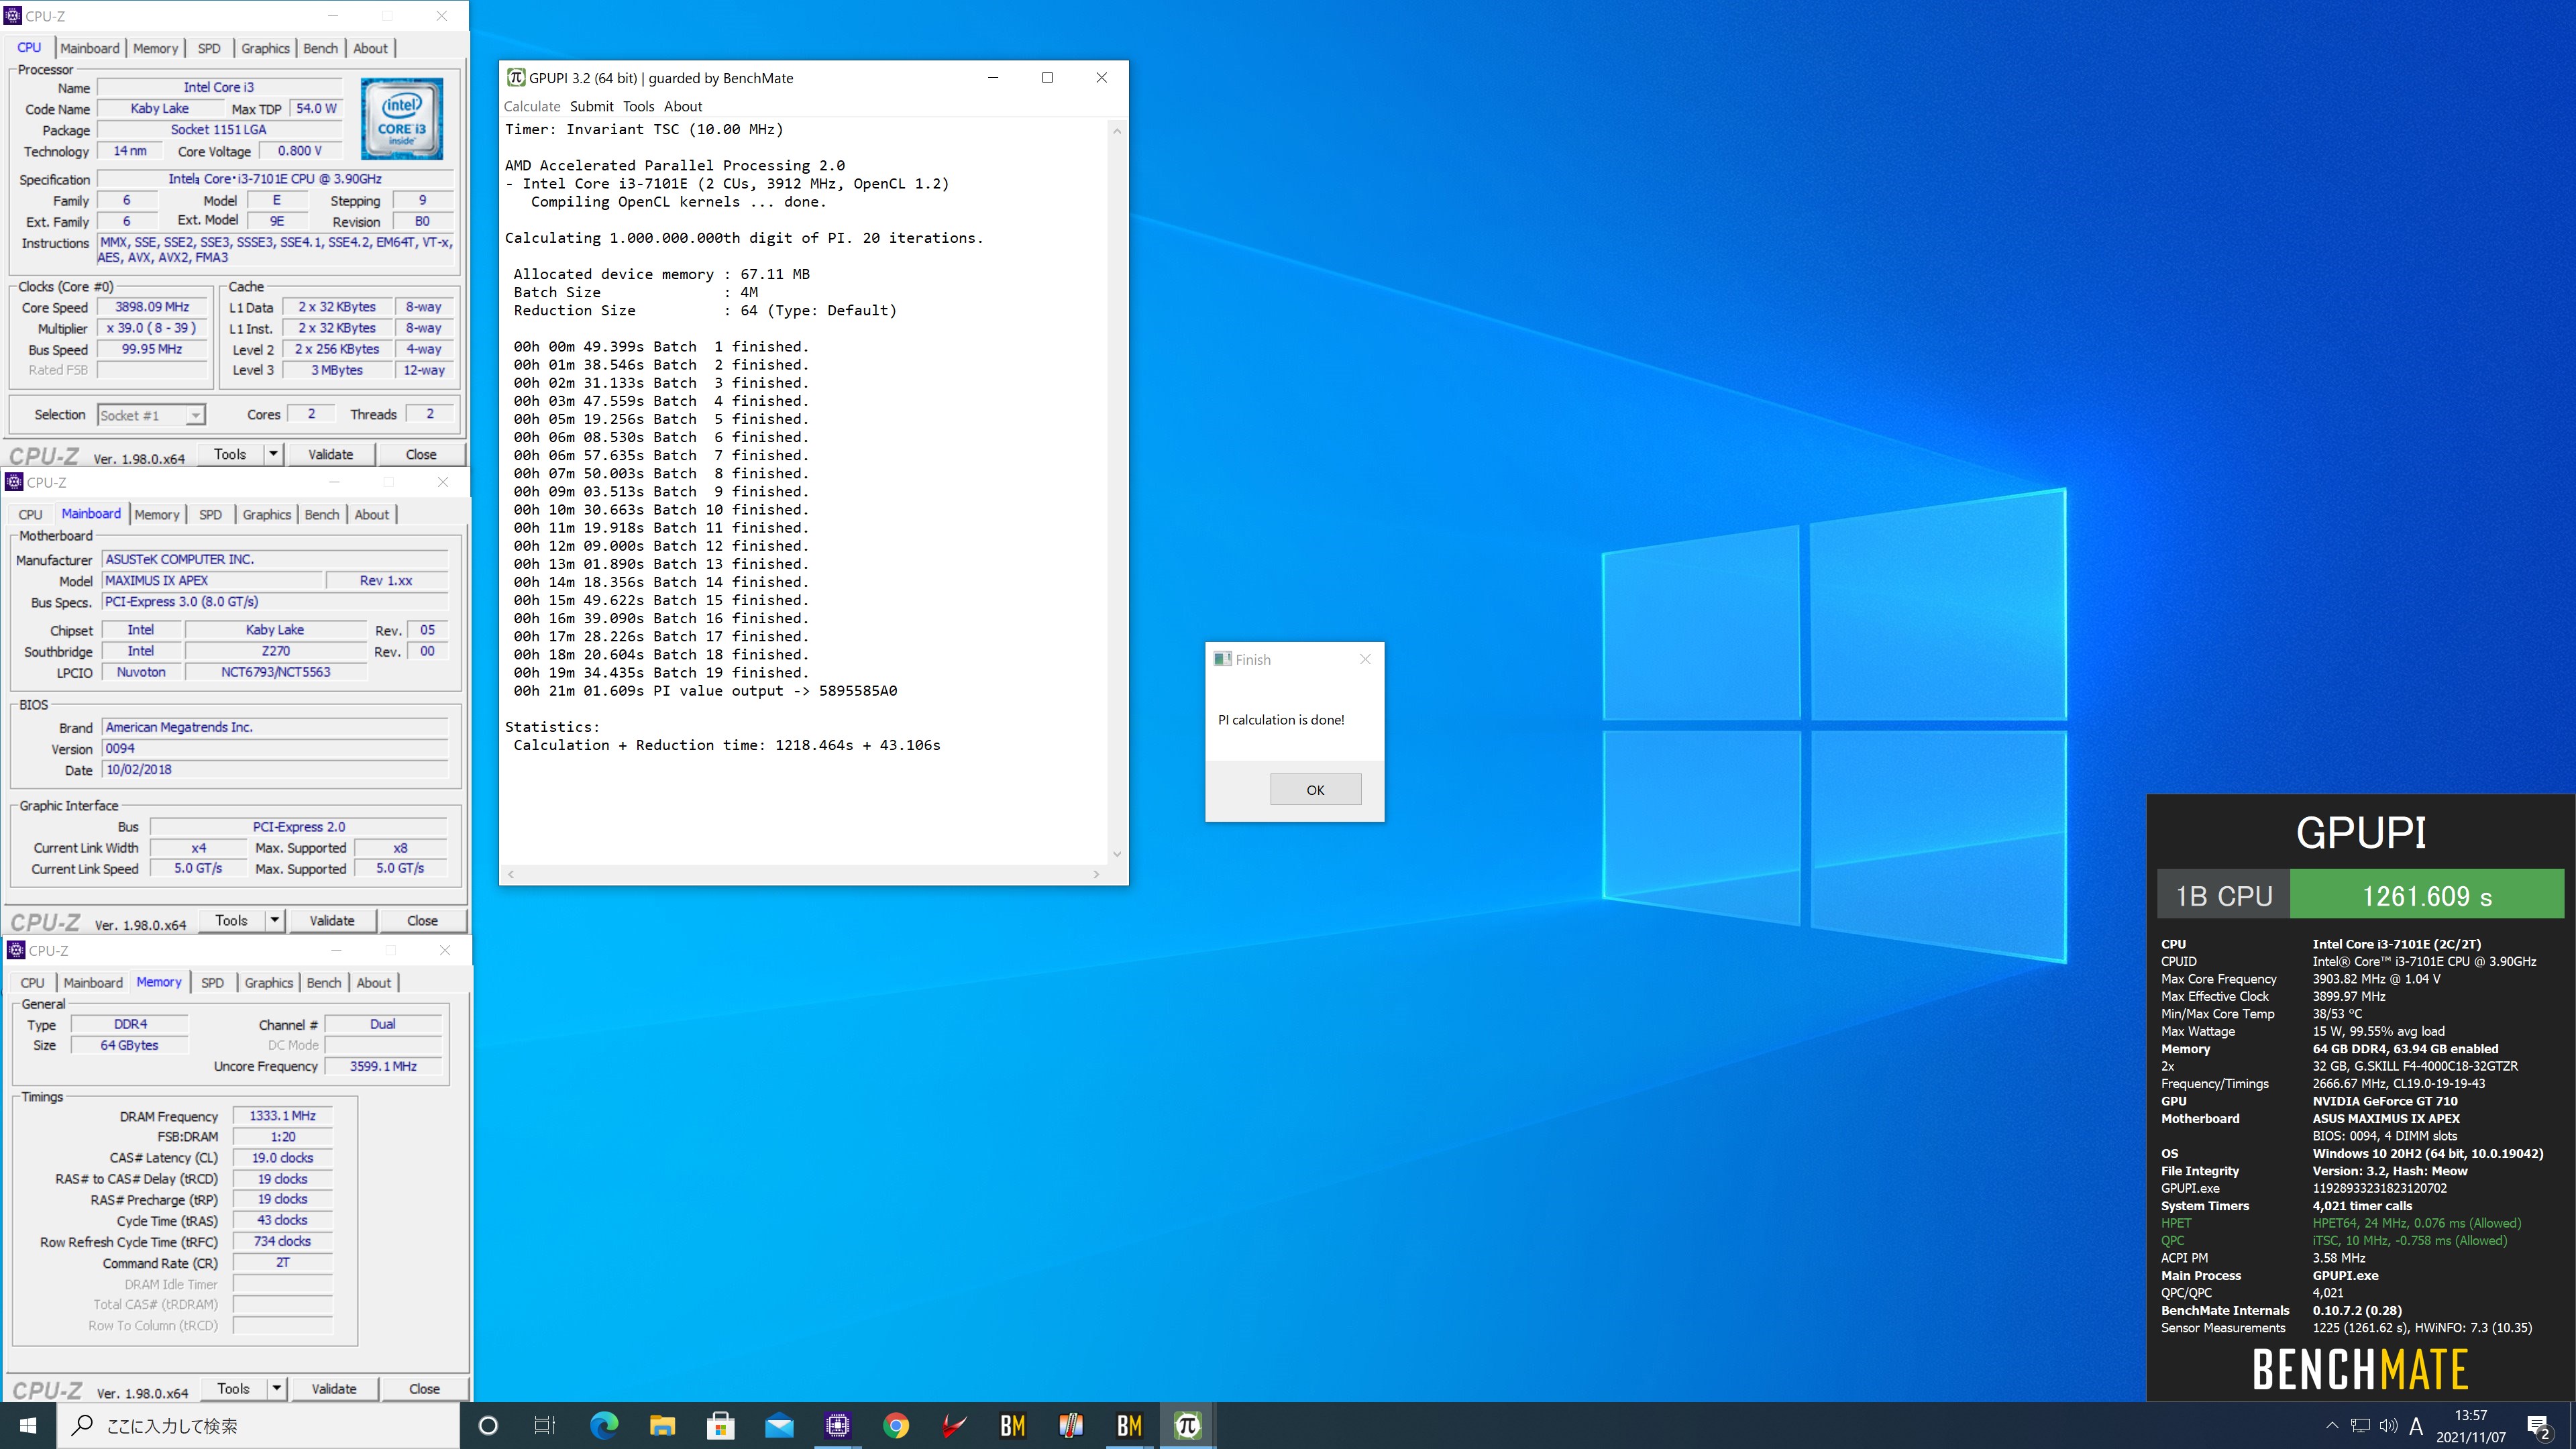Open the Mail app taskbar icon
This screenshot has width=2576, height=1449.
pos(779,1425)
